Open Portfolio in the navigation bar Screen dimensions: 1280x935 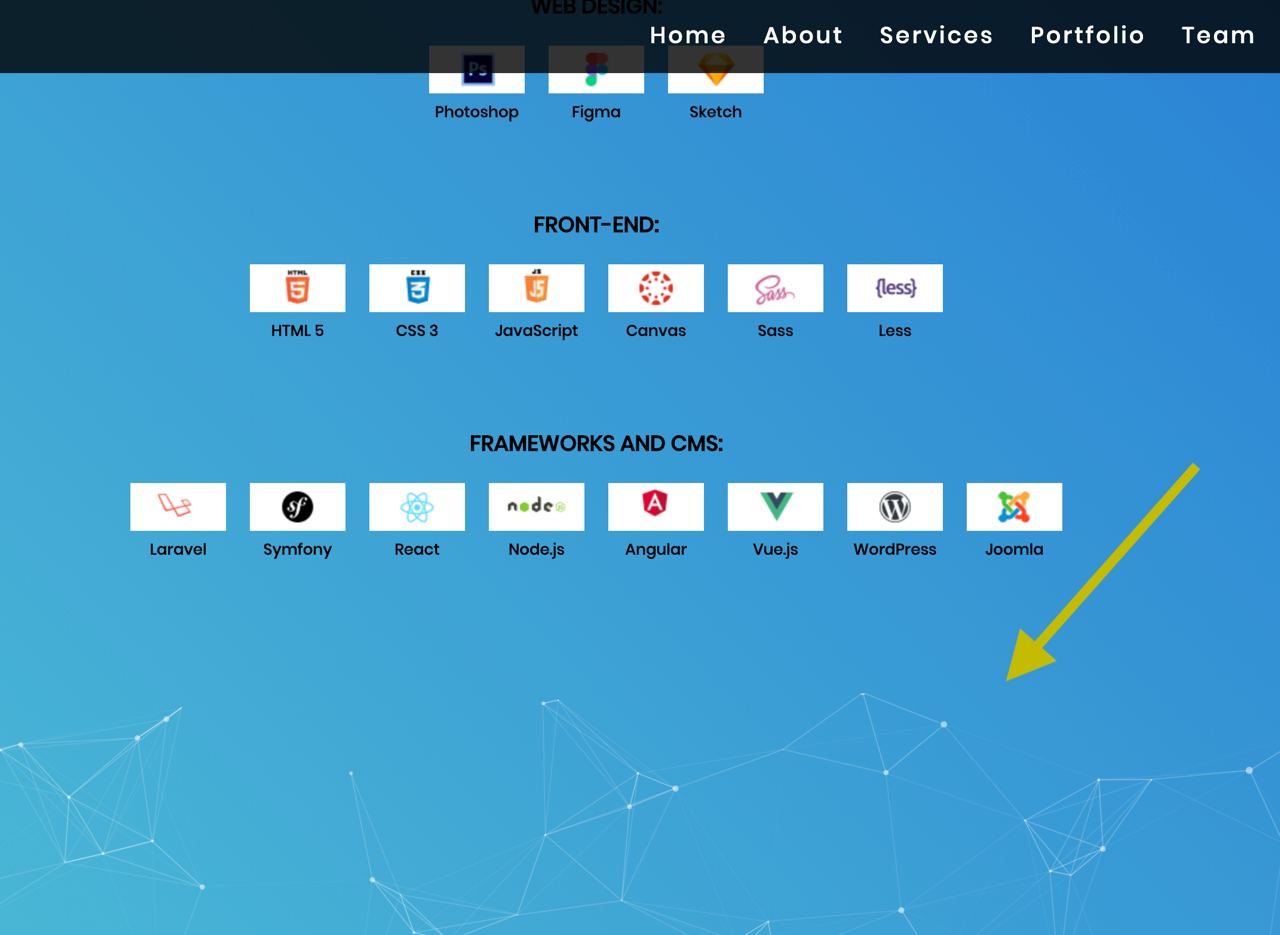tap(1088, 35)
